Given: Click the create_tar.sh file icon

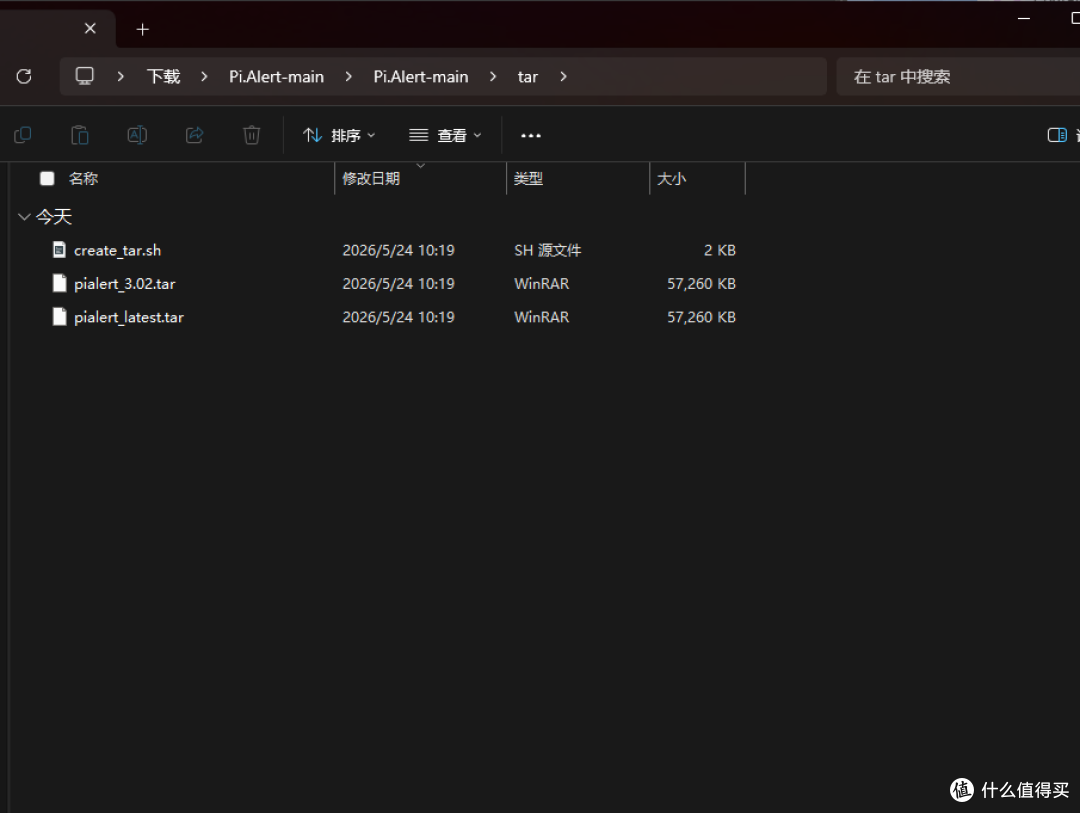Looking at the screenshot, I should click(x=60, y=249).
